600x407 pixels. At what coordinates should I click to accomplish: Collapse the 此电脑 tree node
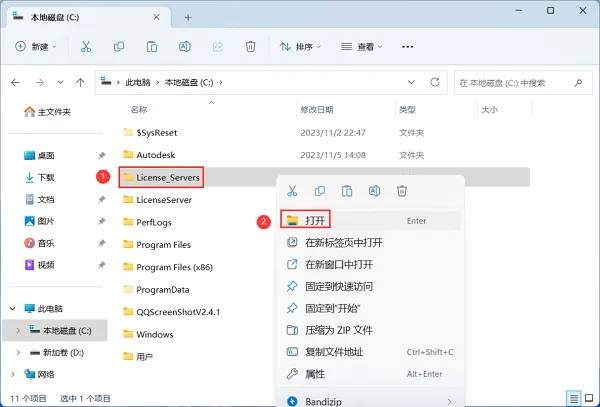13,308
